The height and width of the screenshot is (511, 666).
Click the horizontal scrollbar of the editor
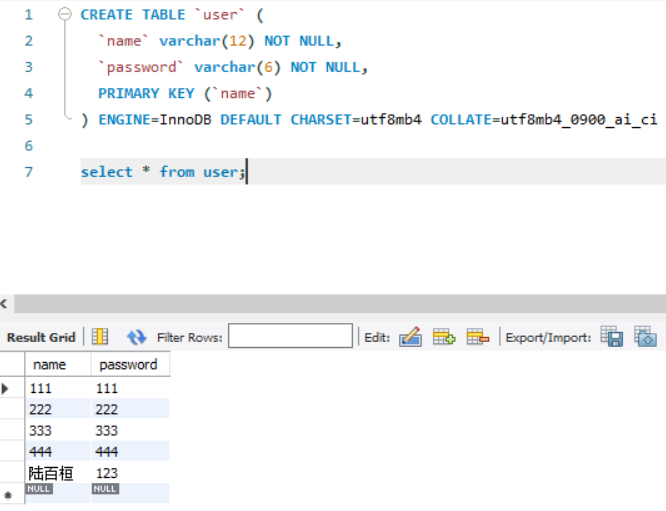(340, 304)
